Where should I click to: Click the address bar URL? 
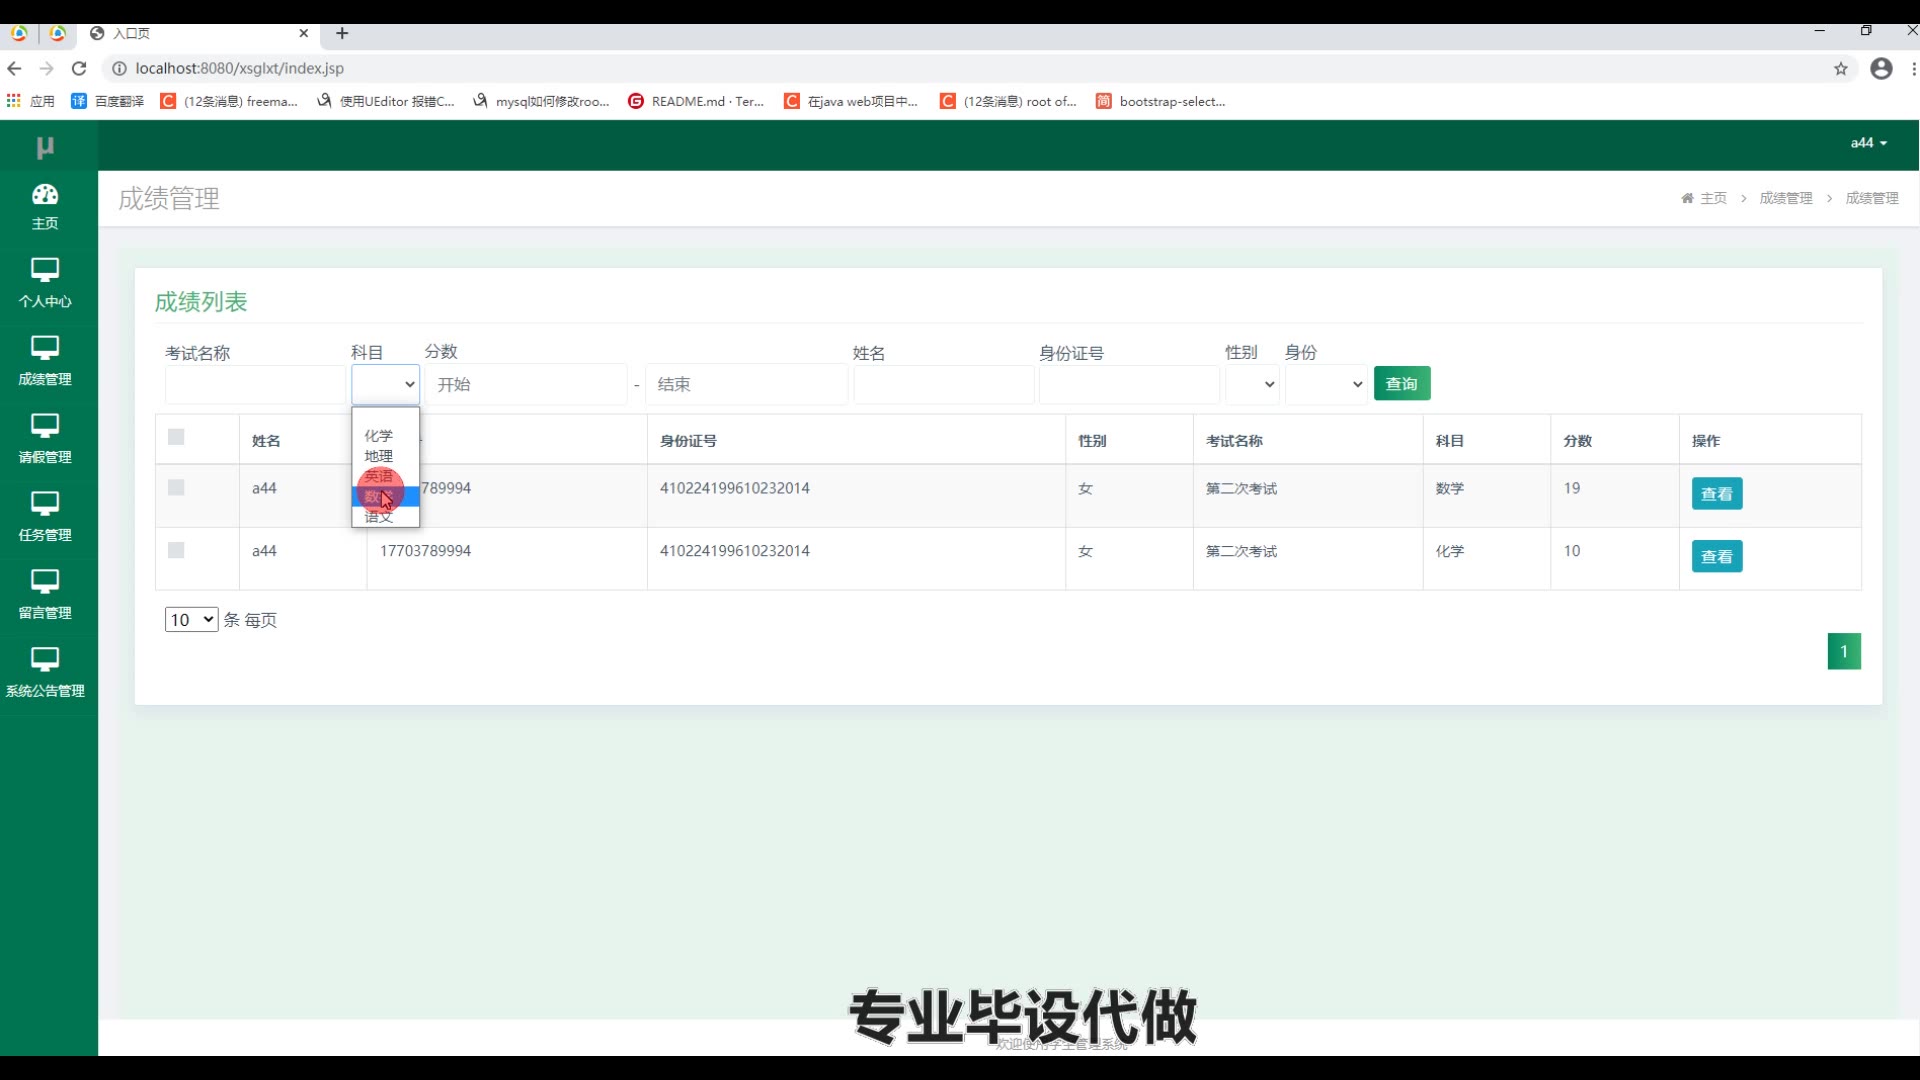(240, 68)
